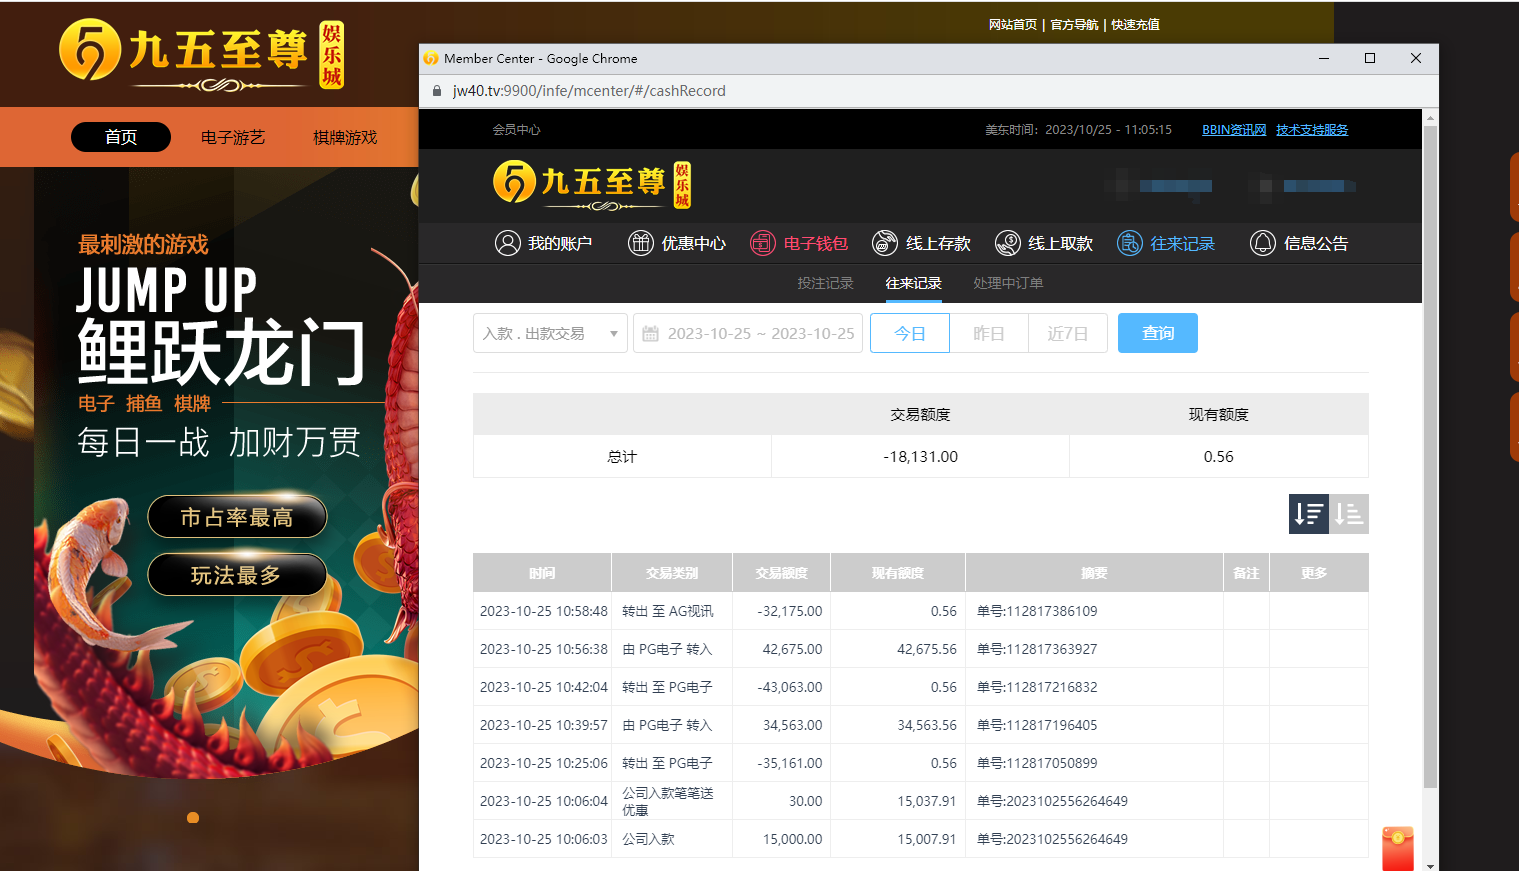The width and height of the screenshot is (1519, 871).
Task: Click the address bar URL
Action: (x=589, y=91)
